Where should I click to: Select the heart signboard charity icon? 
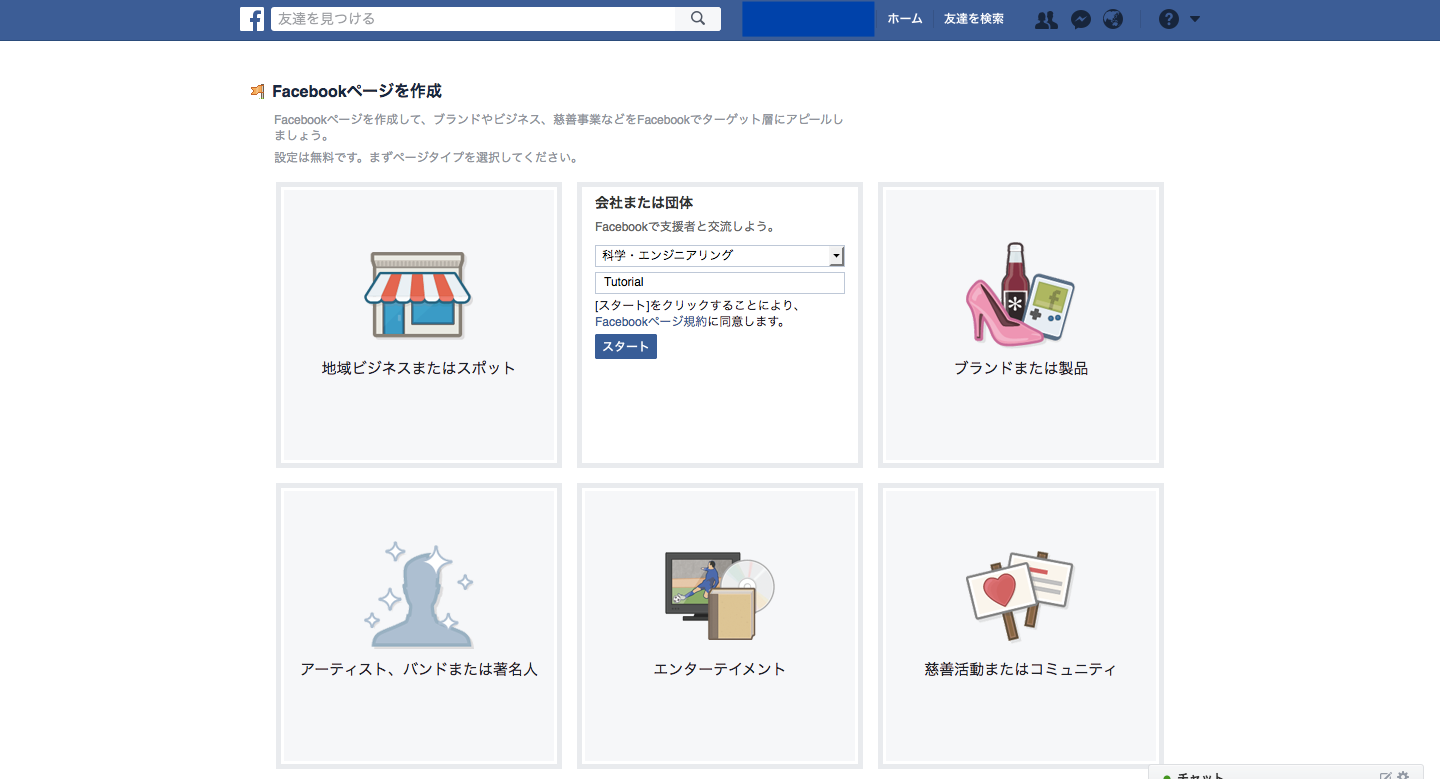1020,594
